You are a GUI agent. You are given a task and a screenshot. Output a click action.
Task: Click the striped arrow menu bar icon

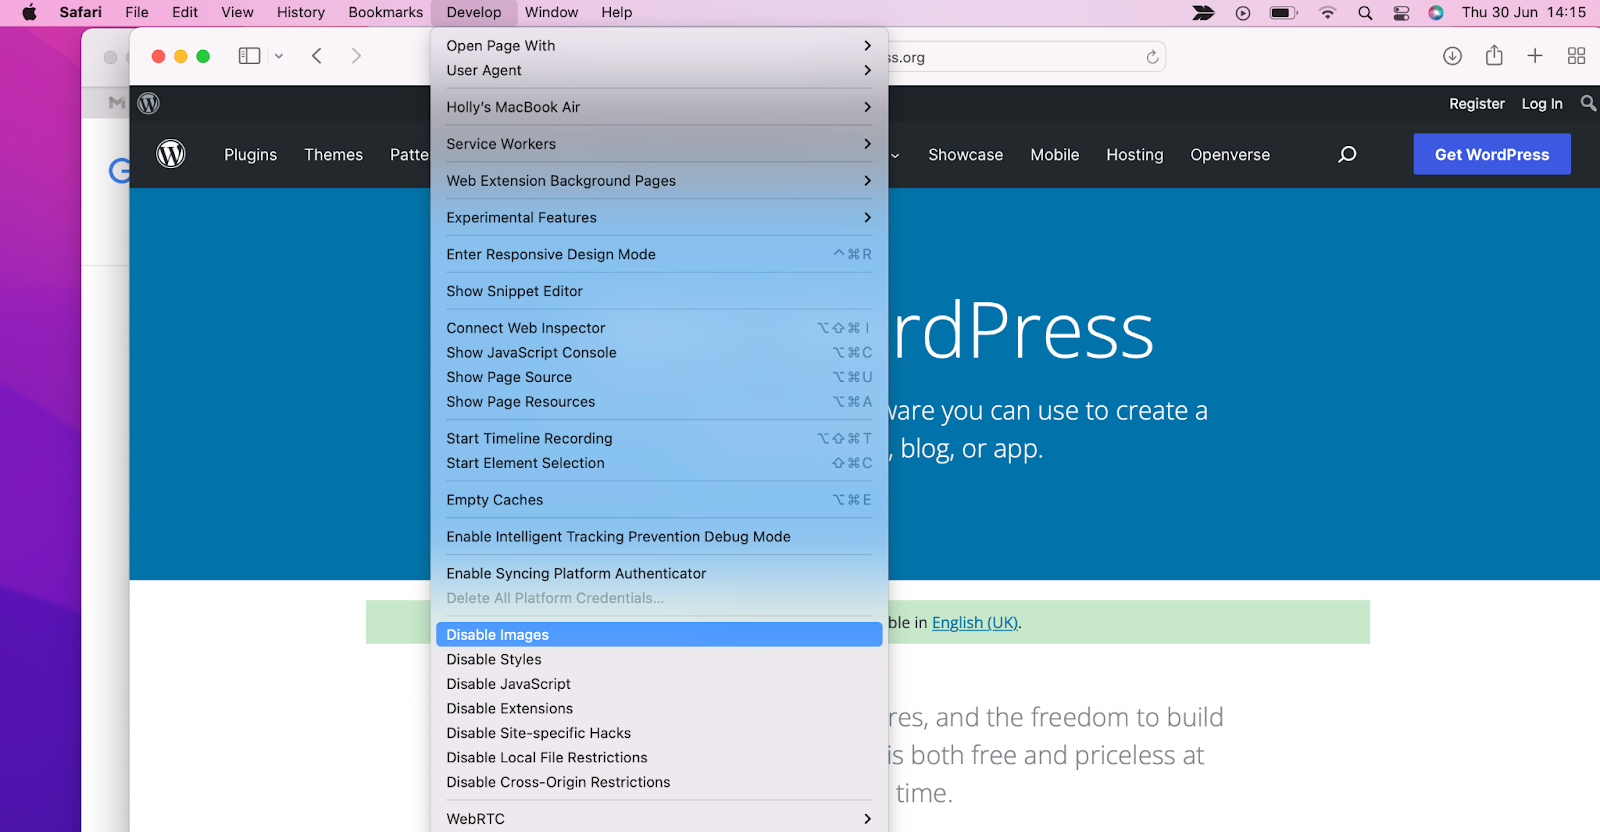pyautogui.click(x=1204, y=13)
